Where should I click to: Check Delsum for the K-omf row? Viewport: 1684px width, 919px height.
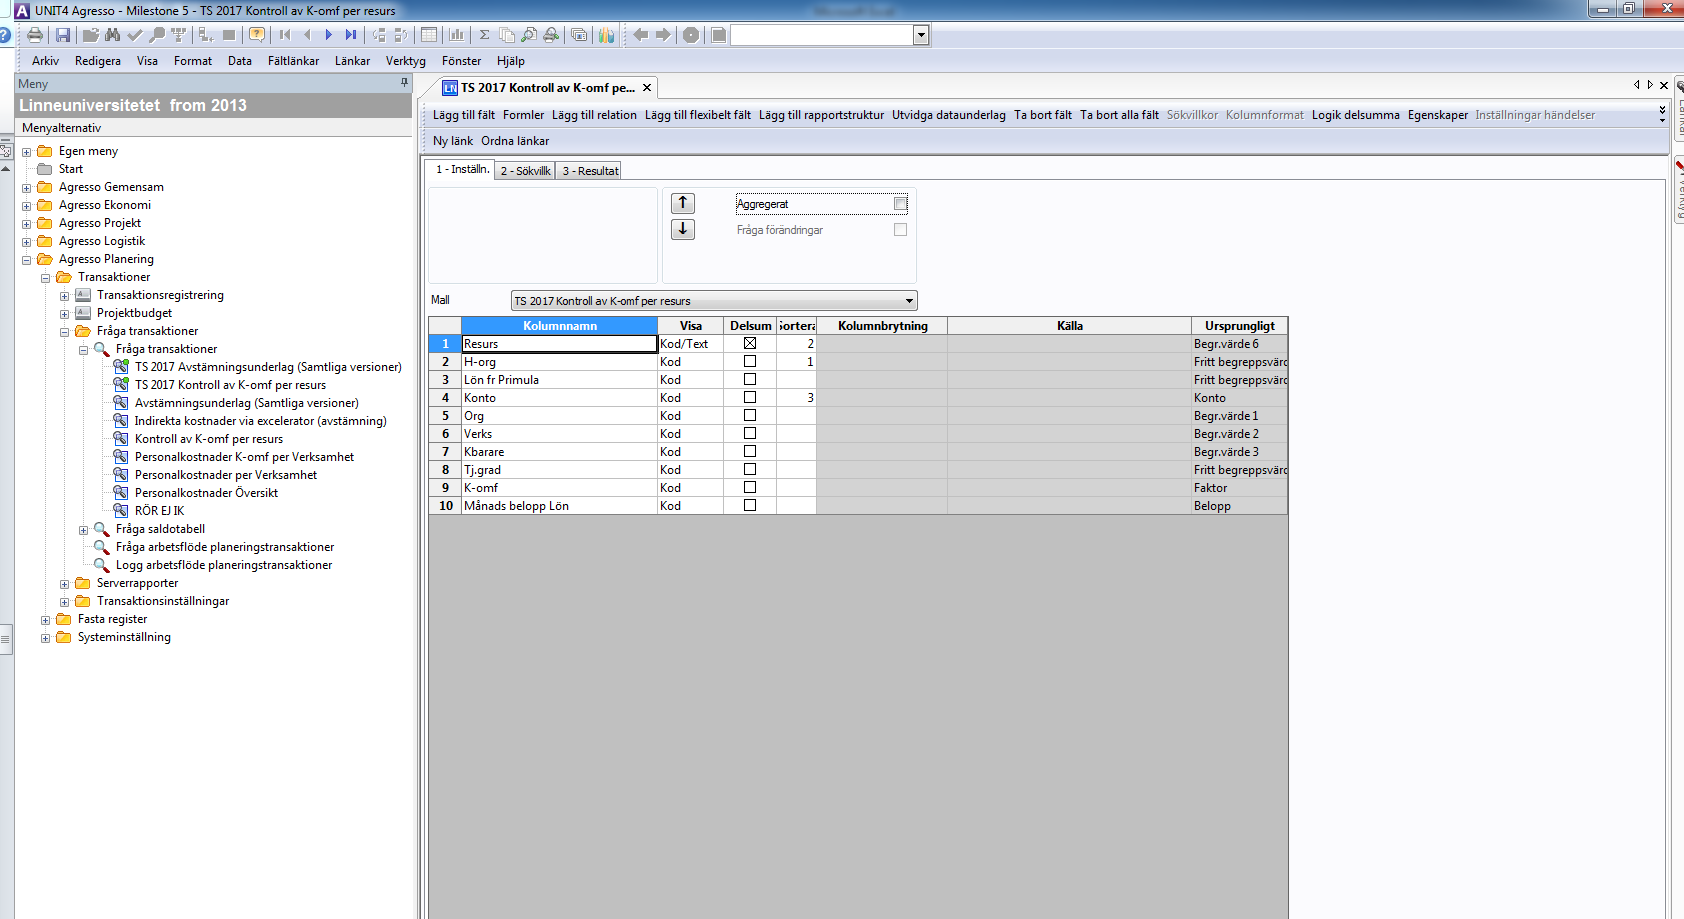[x=750, y=487]
